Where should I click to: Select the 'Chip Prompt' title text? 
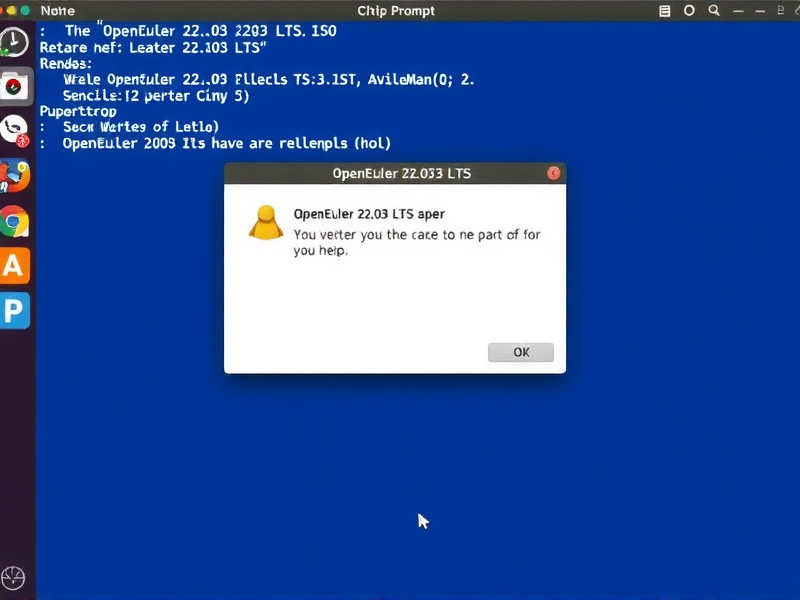397,10
